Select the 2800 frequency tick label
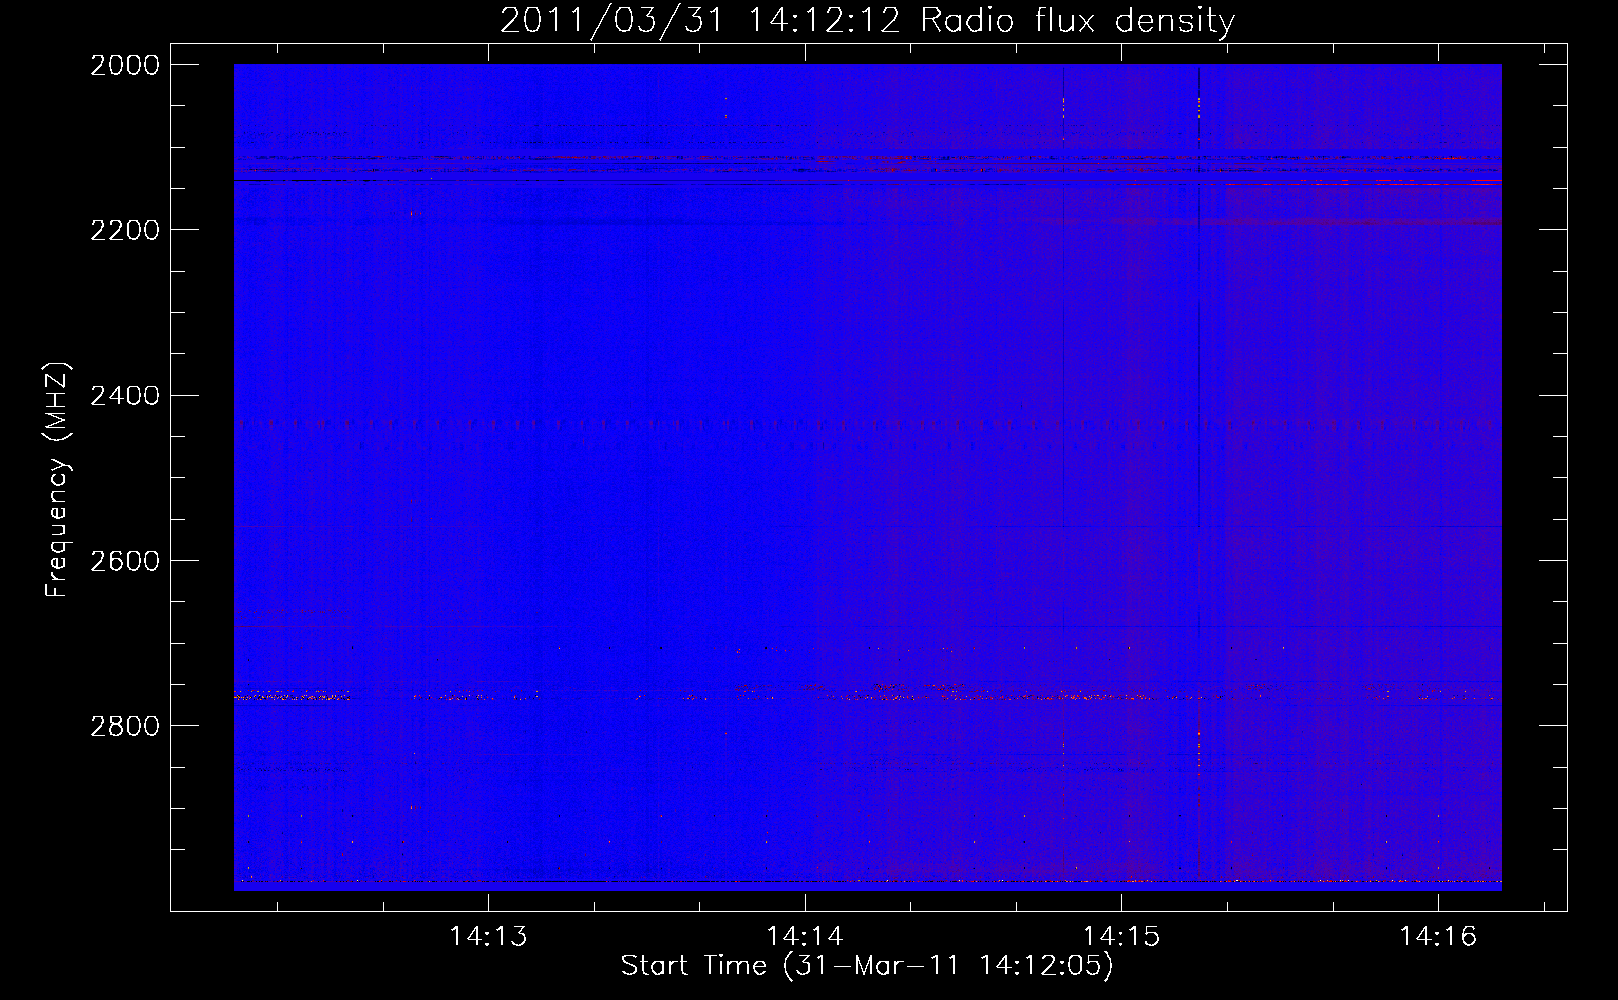 (125, 726)
